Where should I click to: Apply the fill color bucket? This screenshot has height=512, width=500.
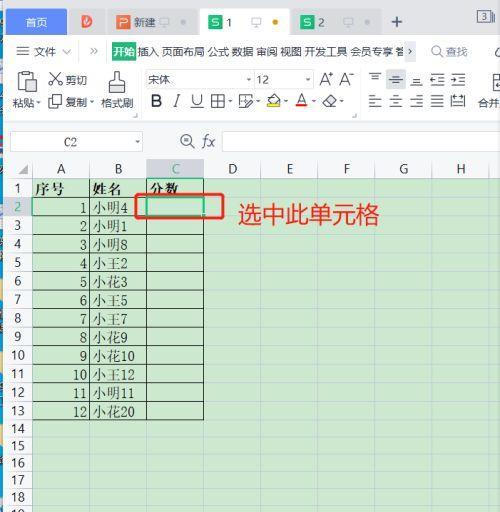[x=274, y=101]
